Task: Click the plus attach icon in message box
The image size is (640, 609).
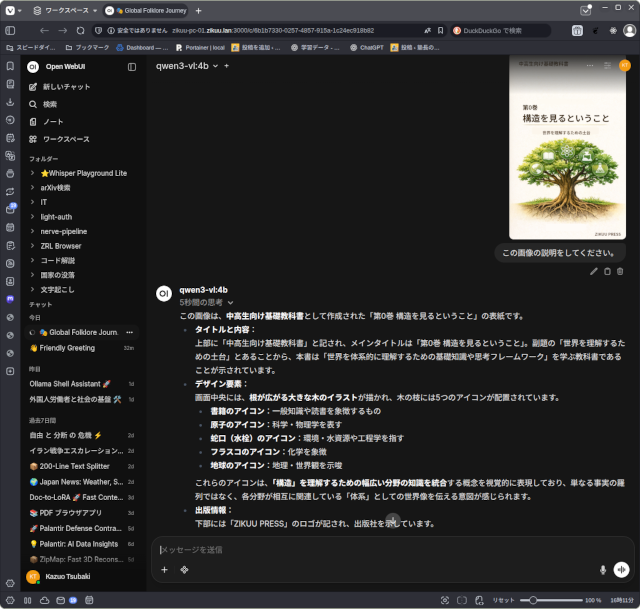Action: click(x=165, y=570)
